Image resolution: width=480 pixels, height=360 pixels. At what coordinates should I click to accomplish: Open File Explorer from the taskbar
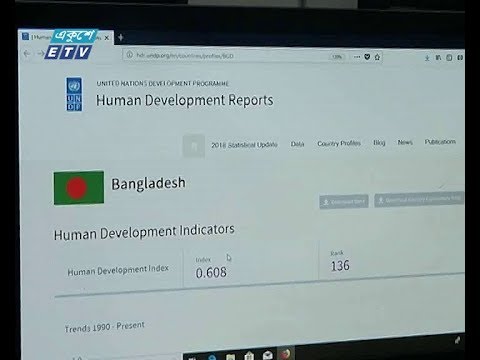(x=230, y=357)
